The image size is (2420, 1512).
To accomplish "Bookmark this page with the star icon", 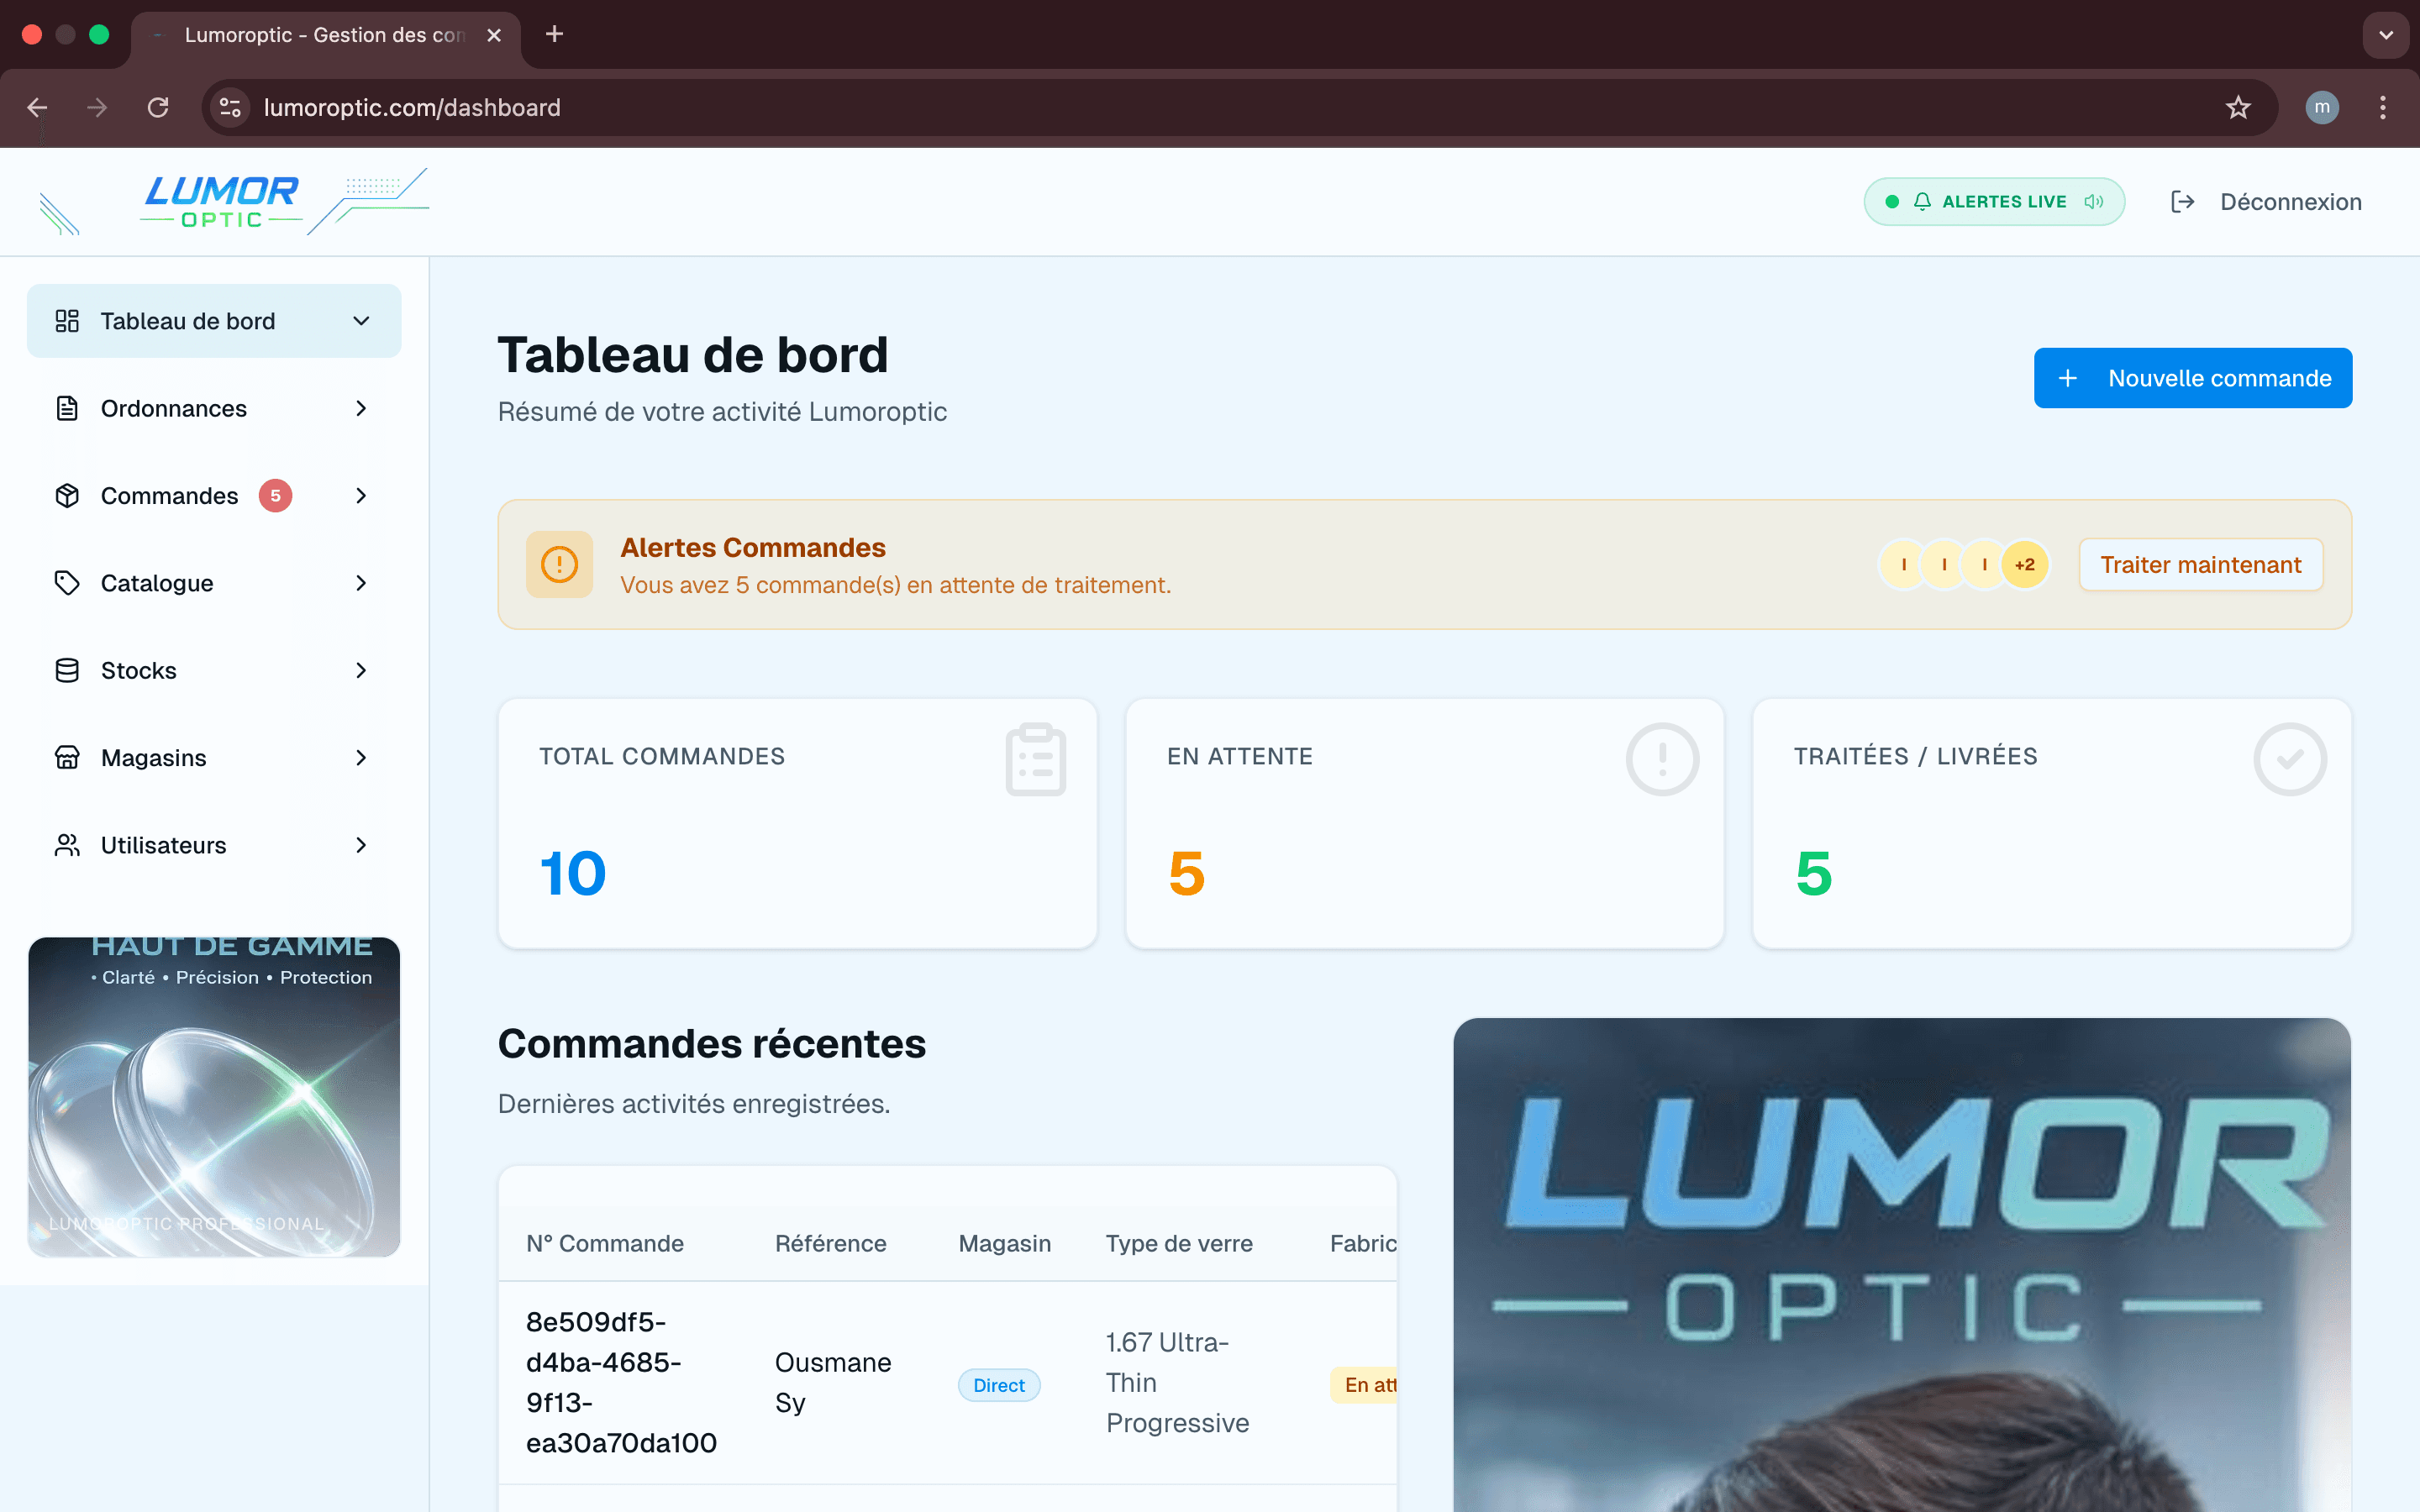I will point(2238,107).
